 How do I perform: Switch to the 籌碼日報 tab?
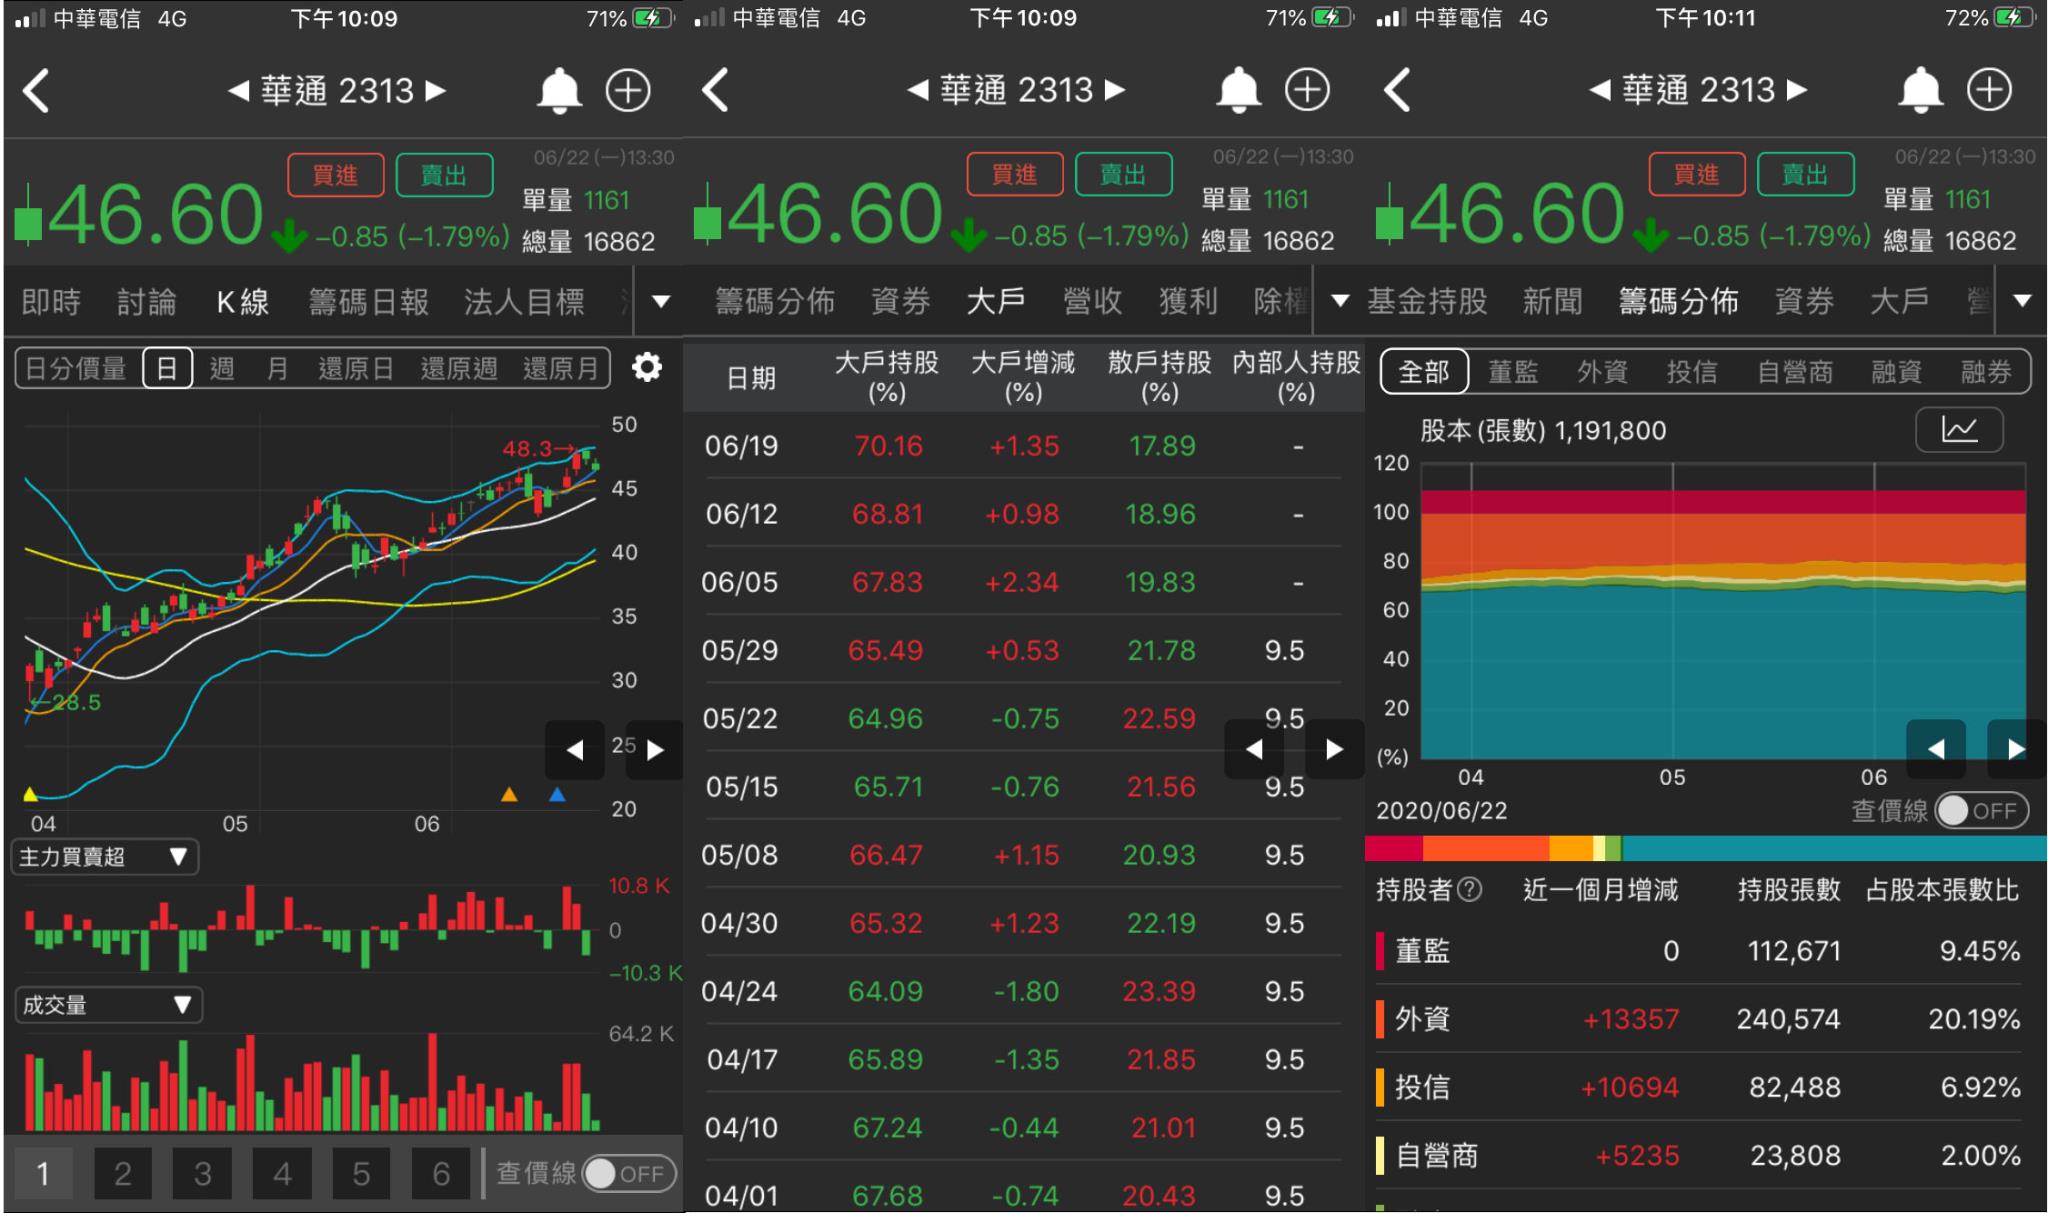tap(368, 301)
